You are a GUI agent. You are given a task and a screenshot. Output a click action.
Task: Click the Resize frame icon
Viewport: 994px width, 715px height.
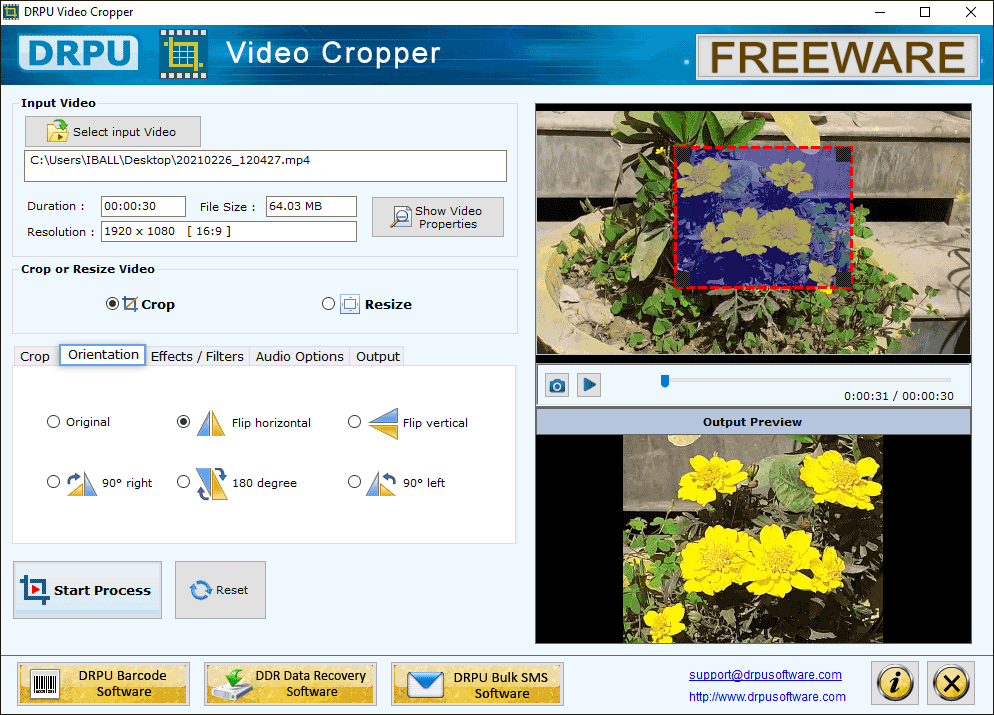[349, 304]
